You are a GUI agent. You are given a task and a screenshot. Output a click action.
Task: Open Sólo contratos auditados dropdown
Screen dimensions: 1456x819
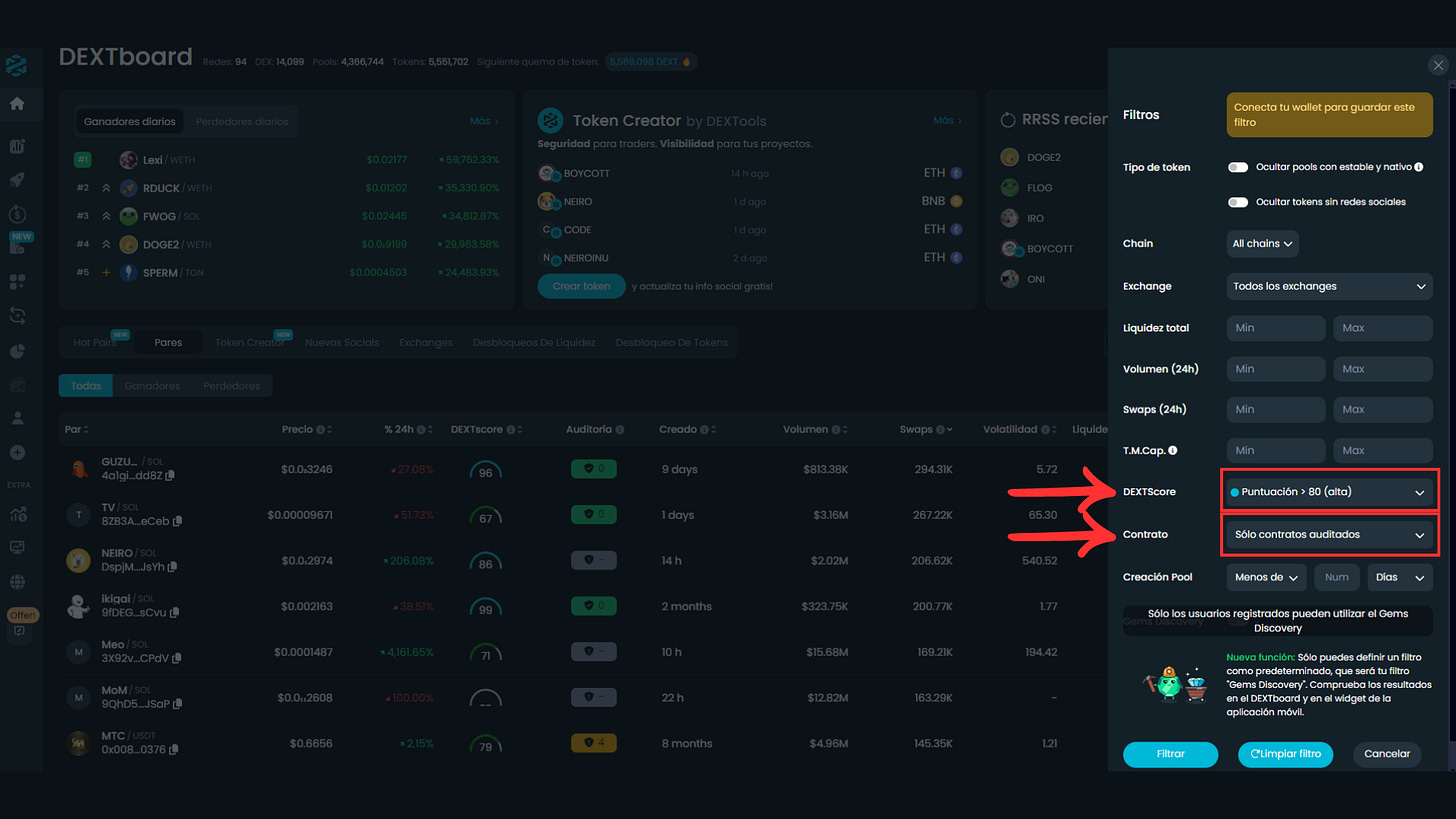pyautogui.click(x=1330, y=535)
